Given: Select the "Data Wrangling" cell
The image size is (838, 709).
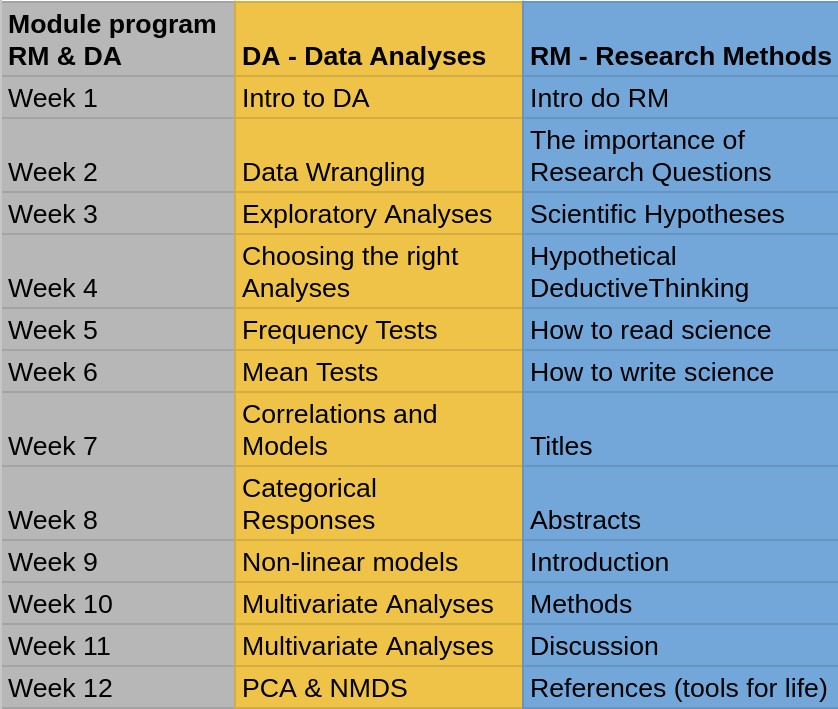Looking at the screenshot, I should coord(378,156).
